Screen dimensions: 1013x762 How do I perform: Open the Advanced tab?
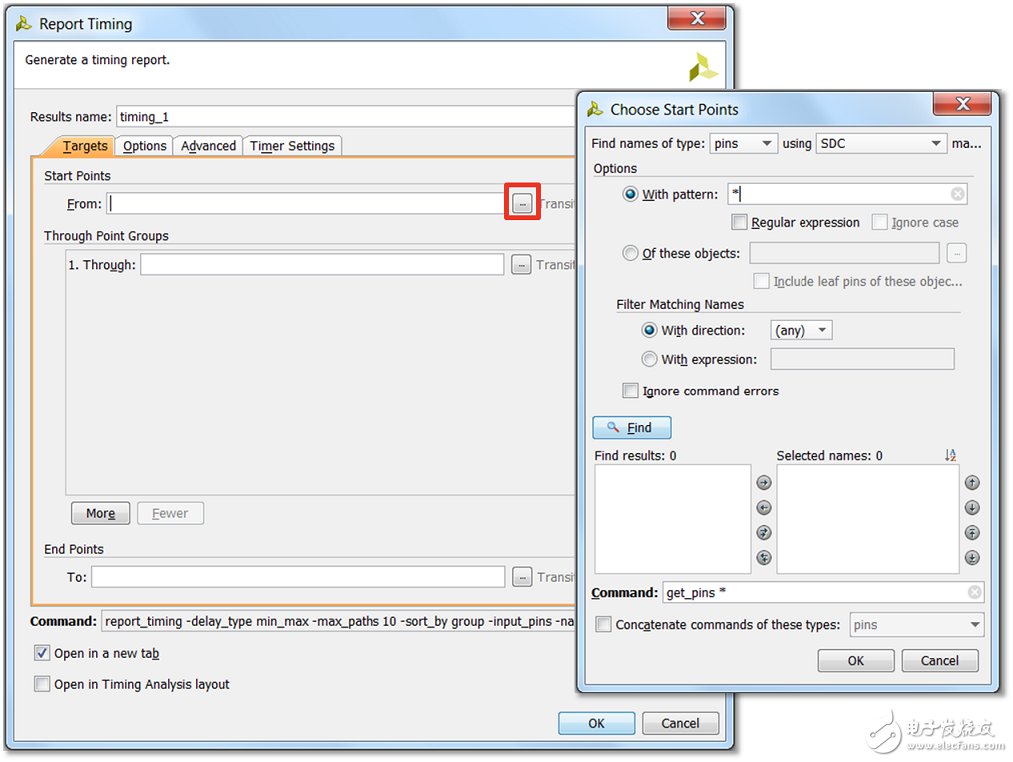pos(208,146)
